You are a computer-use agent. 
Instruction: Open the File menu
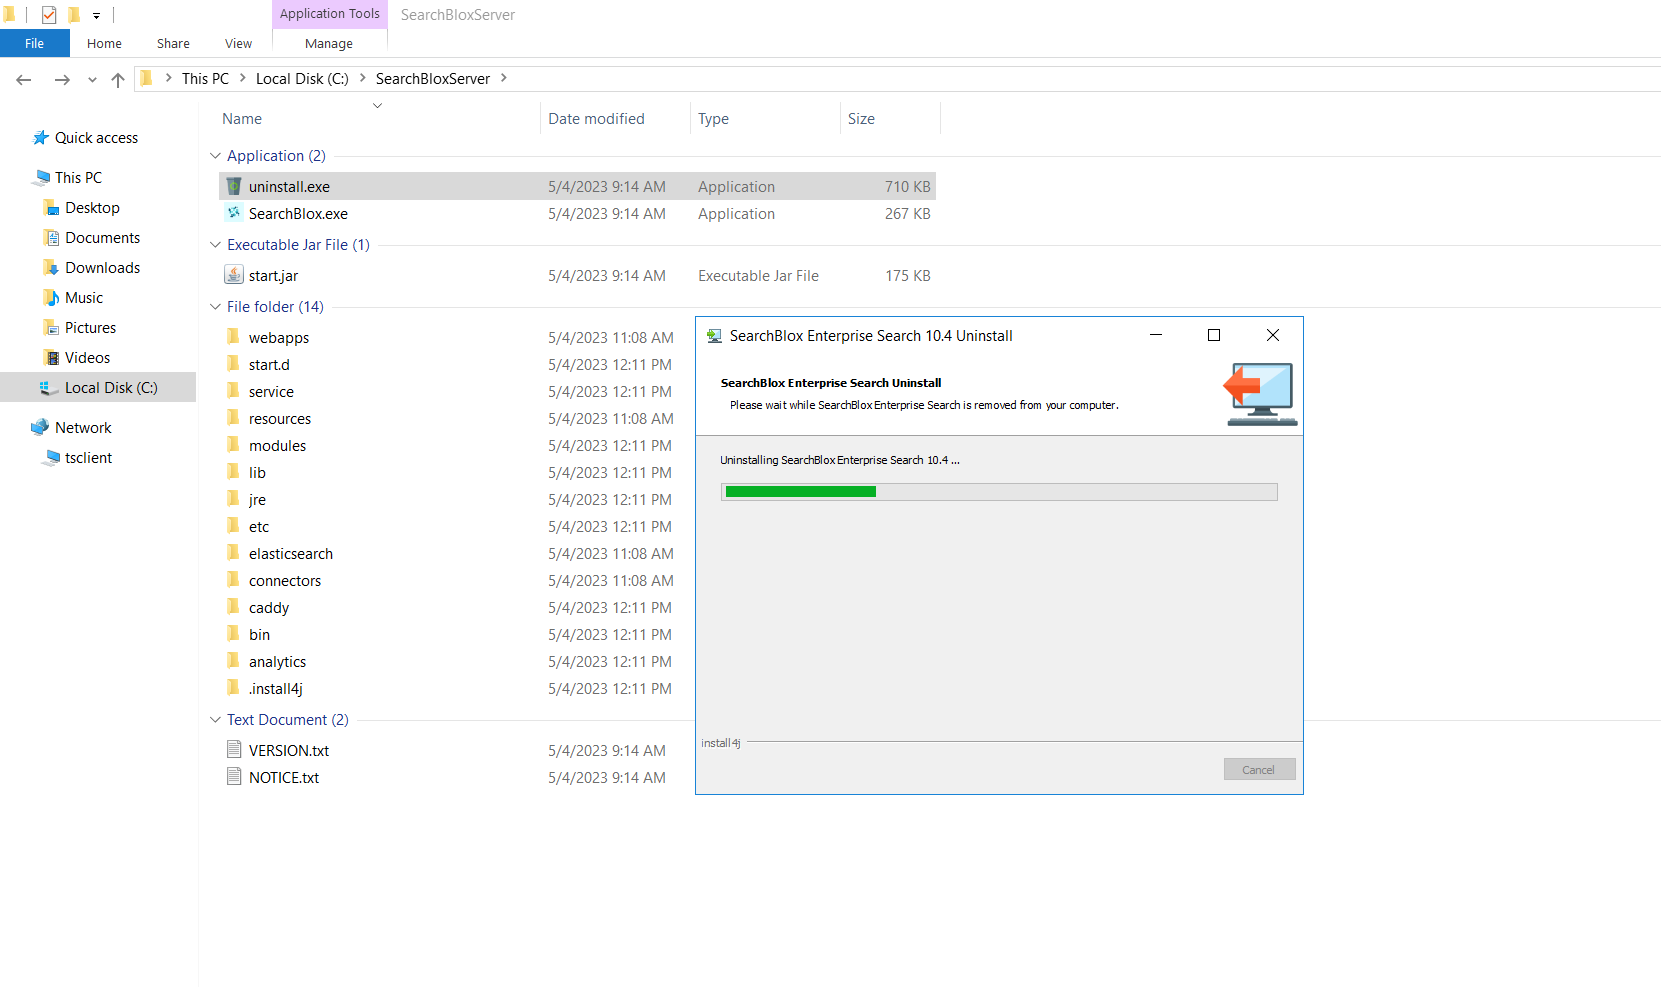coord(35,43)
